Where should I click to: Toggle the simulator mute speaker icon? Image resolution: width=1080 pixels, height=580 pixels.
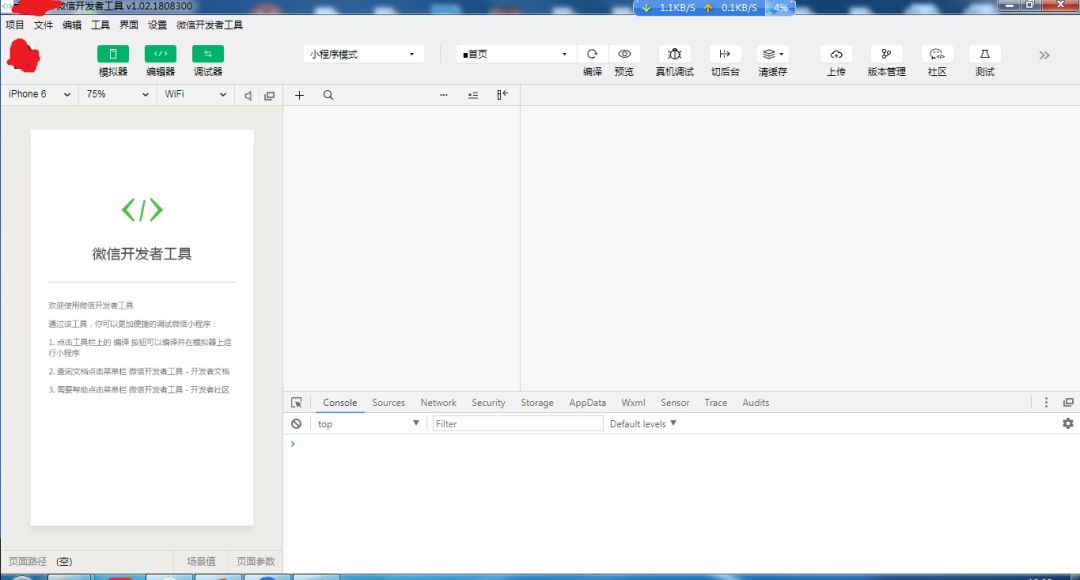pyautogui.click(x=248, y=96)
